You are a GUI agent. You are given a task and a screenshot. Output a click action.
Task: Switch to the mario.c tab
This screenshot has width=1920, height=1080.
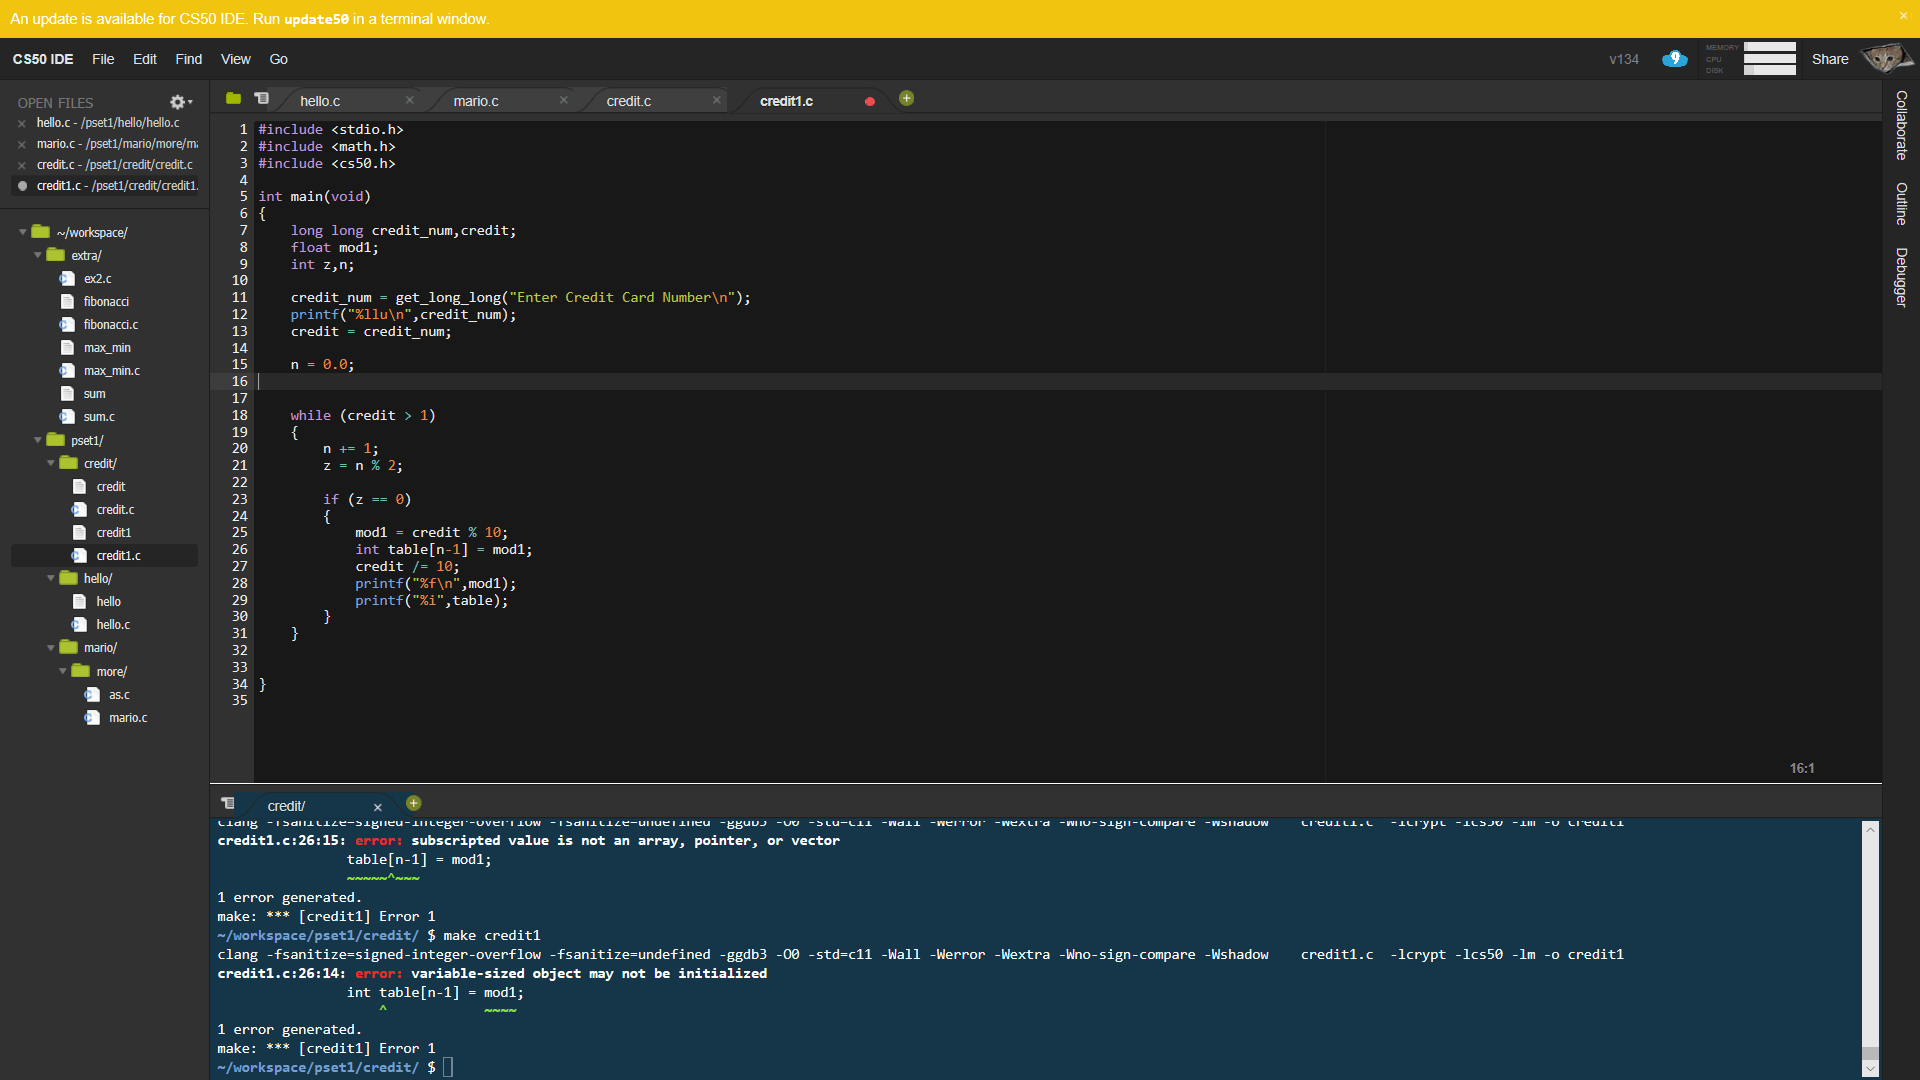click(x=476, y=101)
